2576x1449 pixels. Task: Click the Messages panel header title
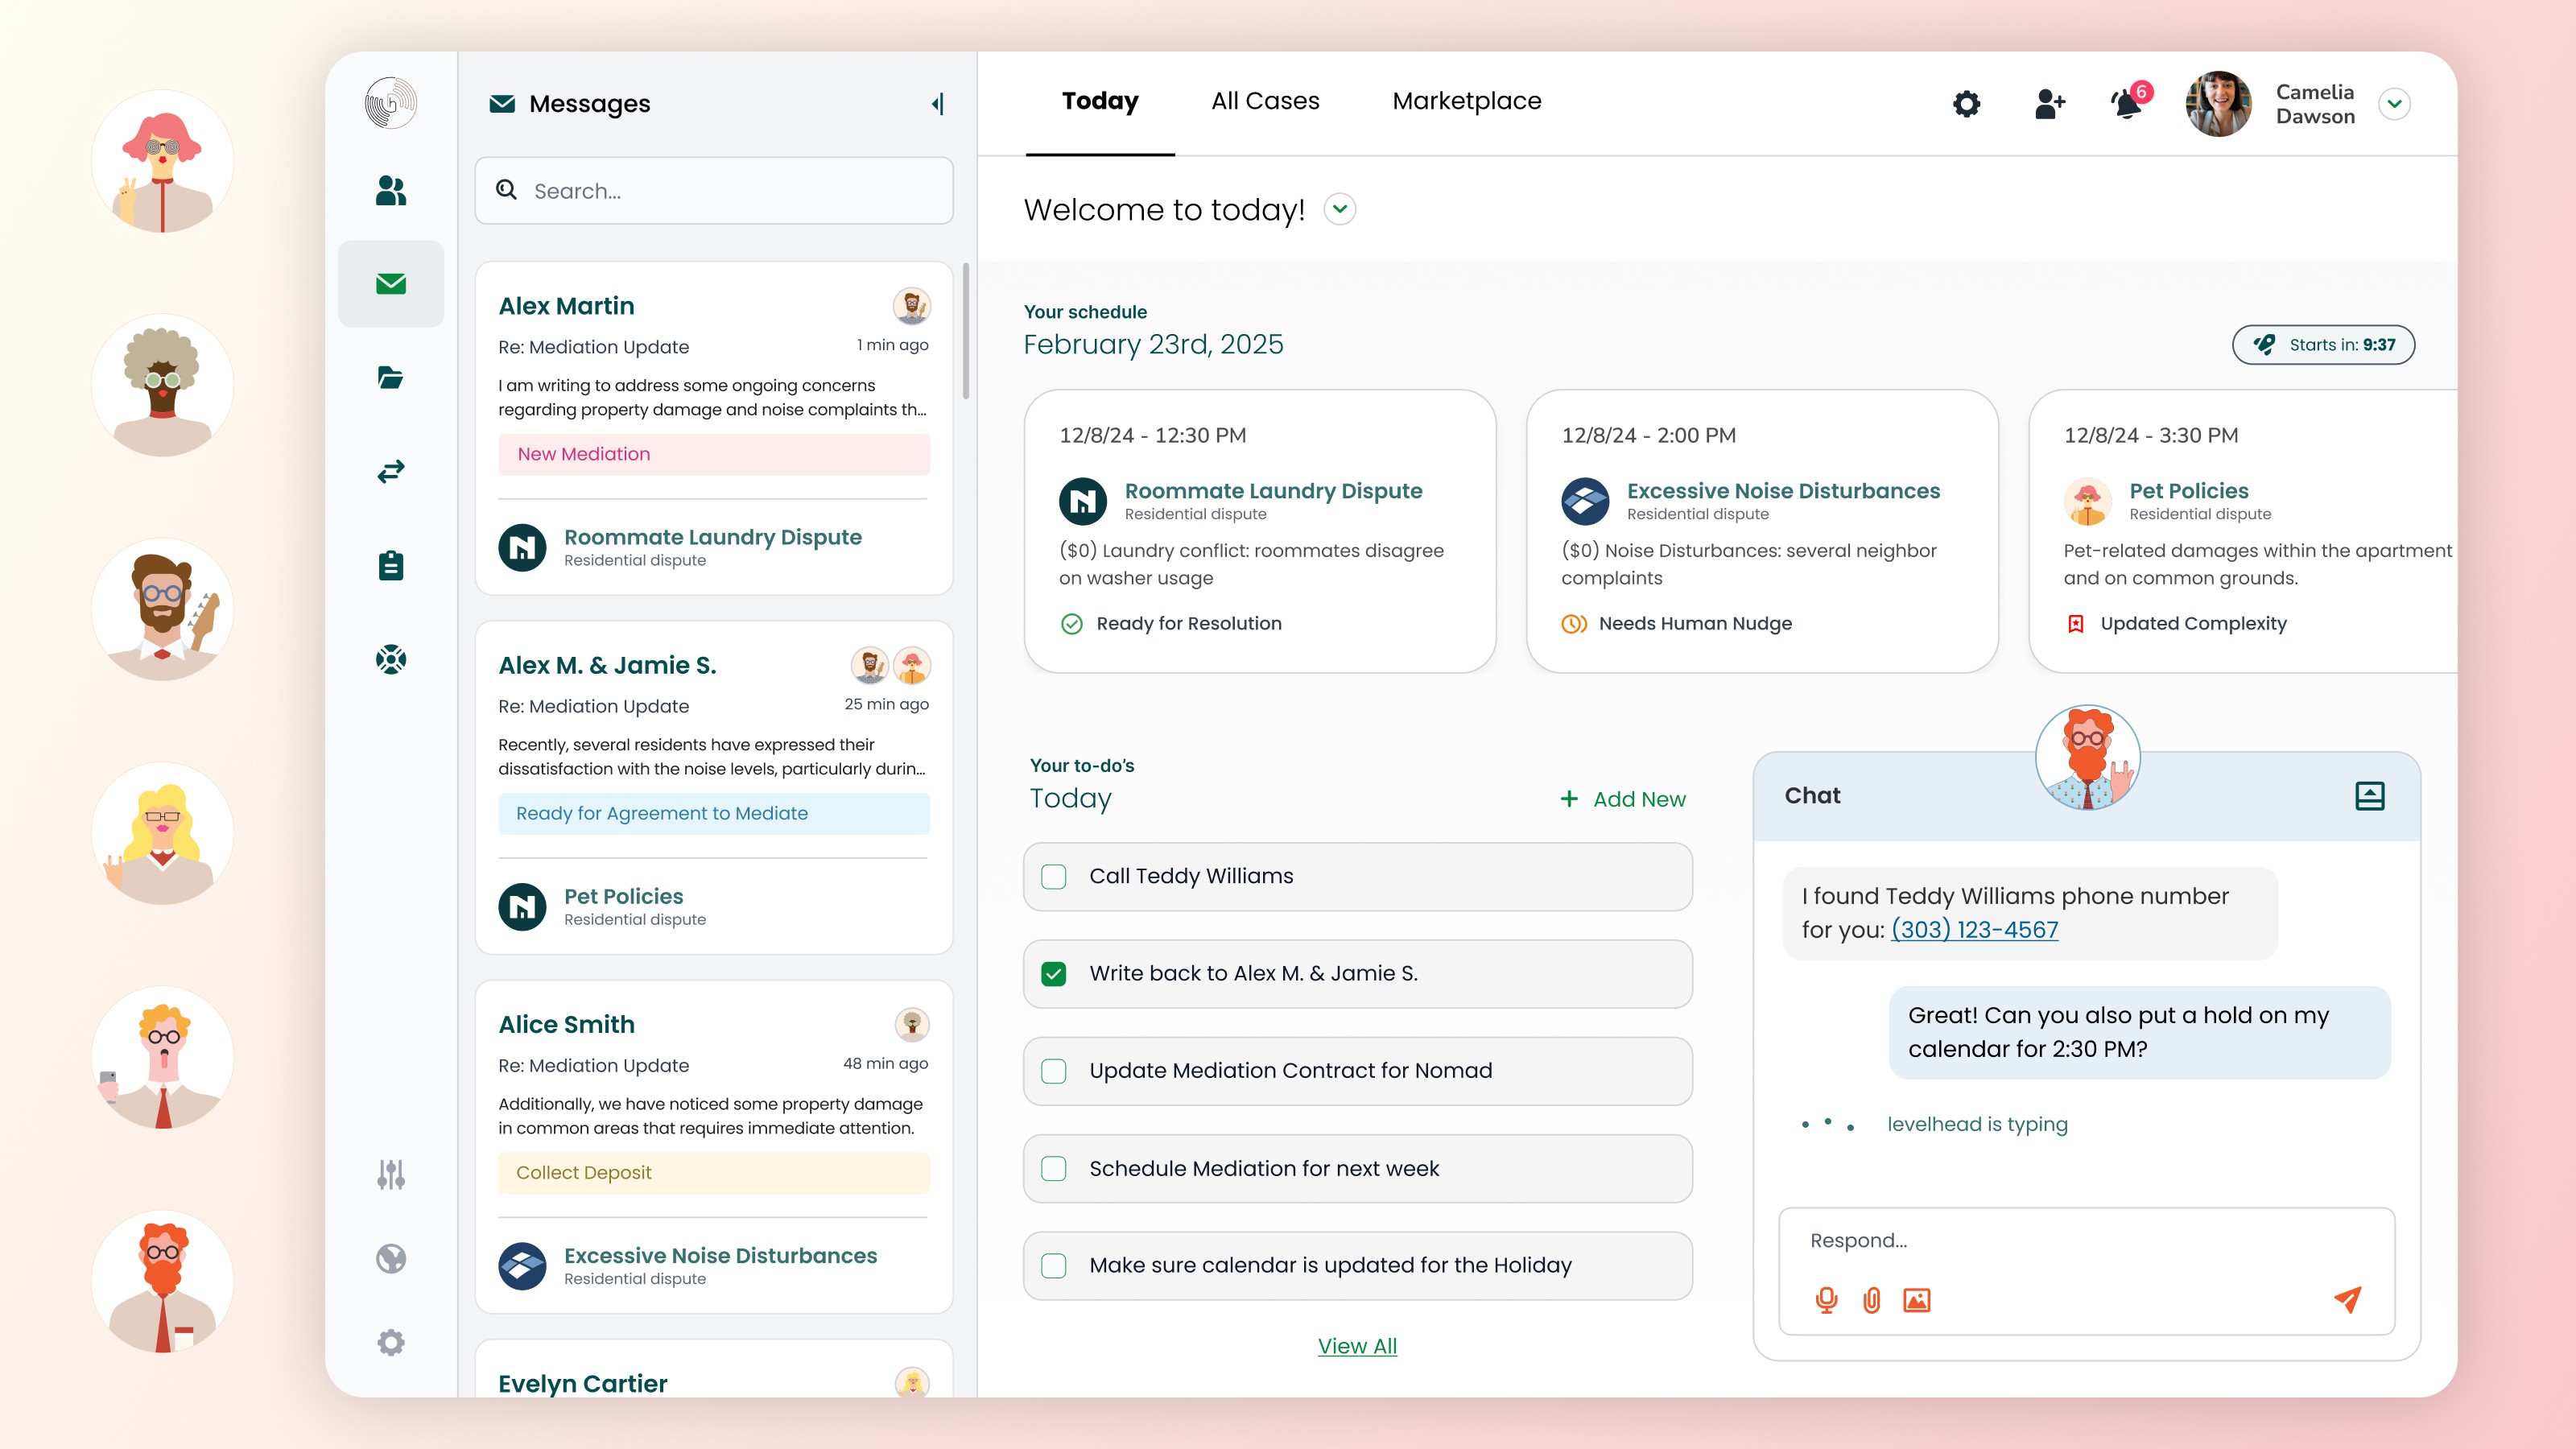[589, 103]
